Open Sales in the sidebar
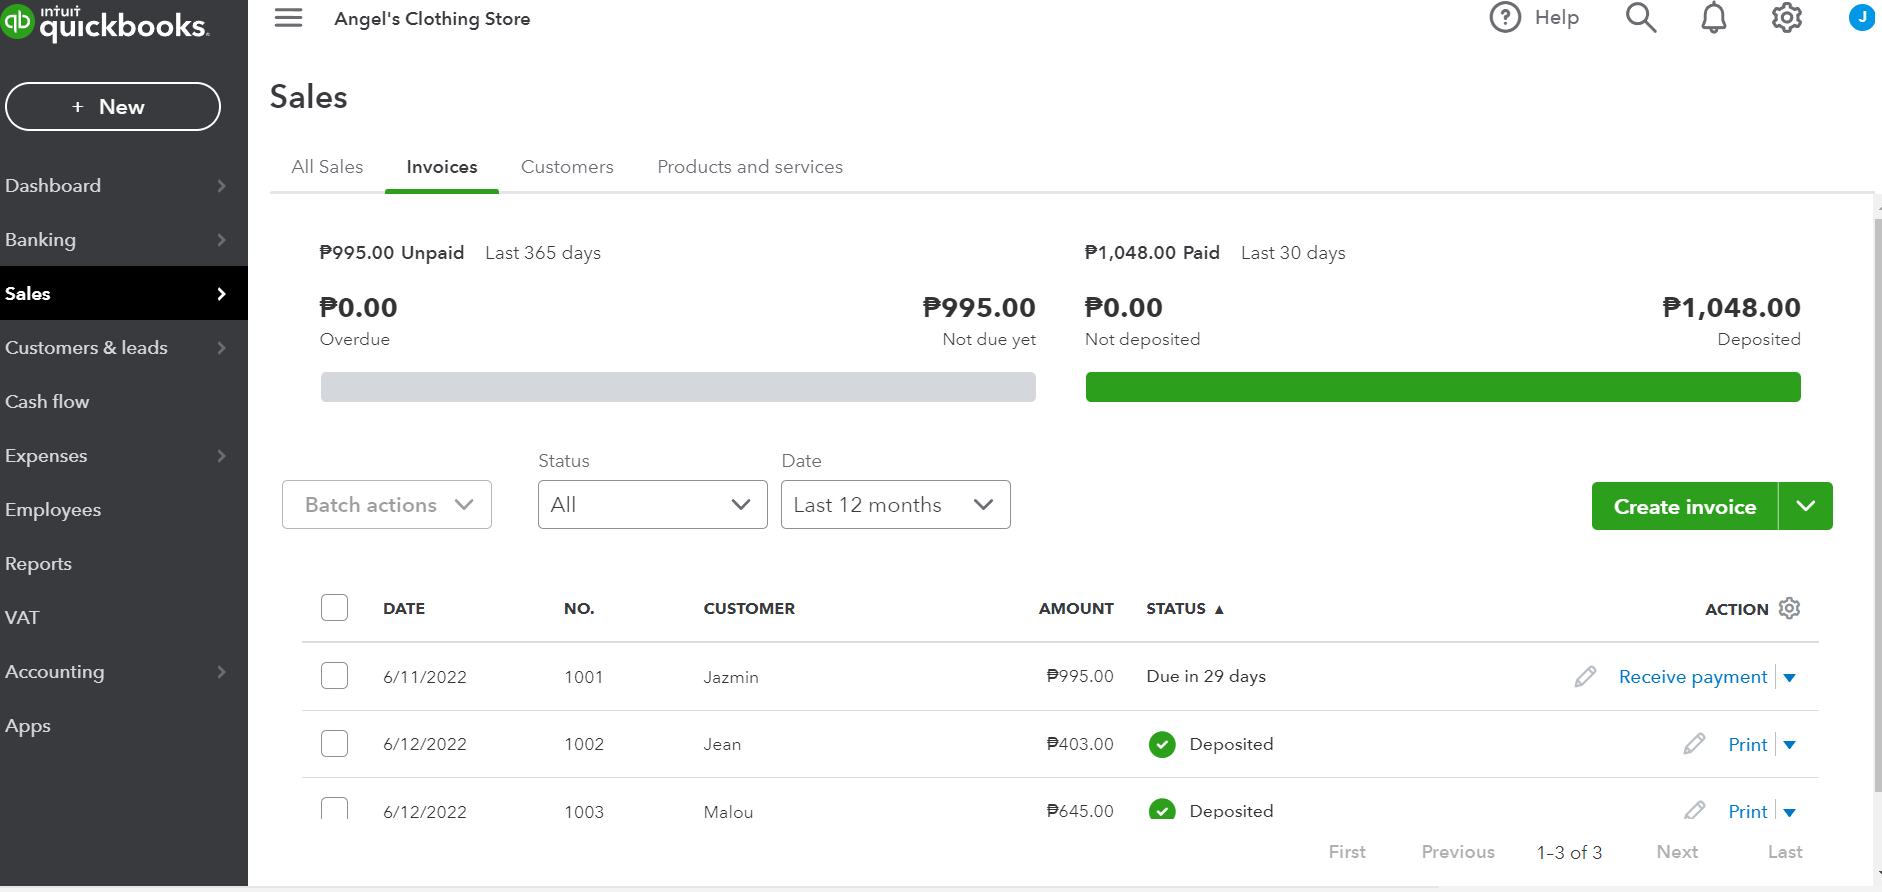This screenshot has width=1882, height=892. point(124,293)
